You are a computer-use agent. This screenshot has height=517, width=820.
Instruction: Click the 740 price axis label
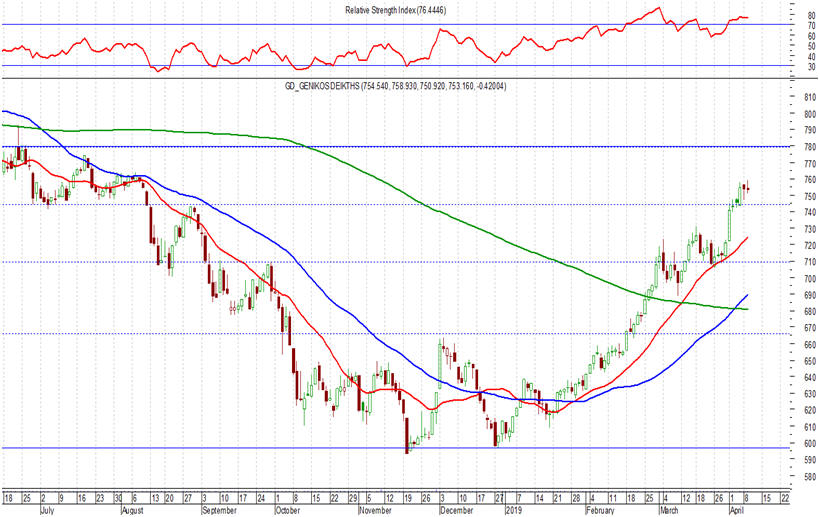click(x=810, y=213)
